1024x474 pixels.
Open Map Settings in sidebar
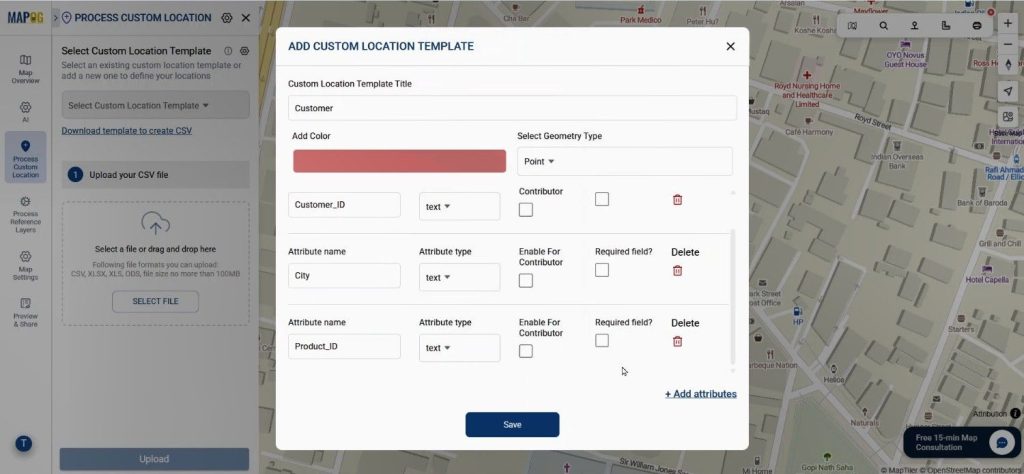(25, 266)
